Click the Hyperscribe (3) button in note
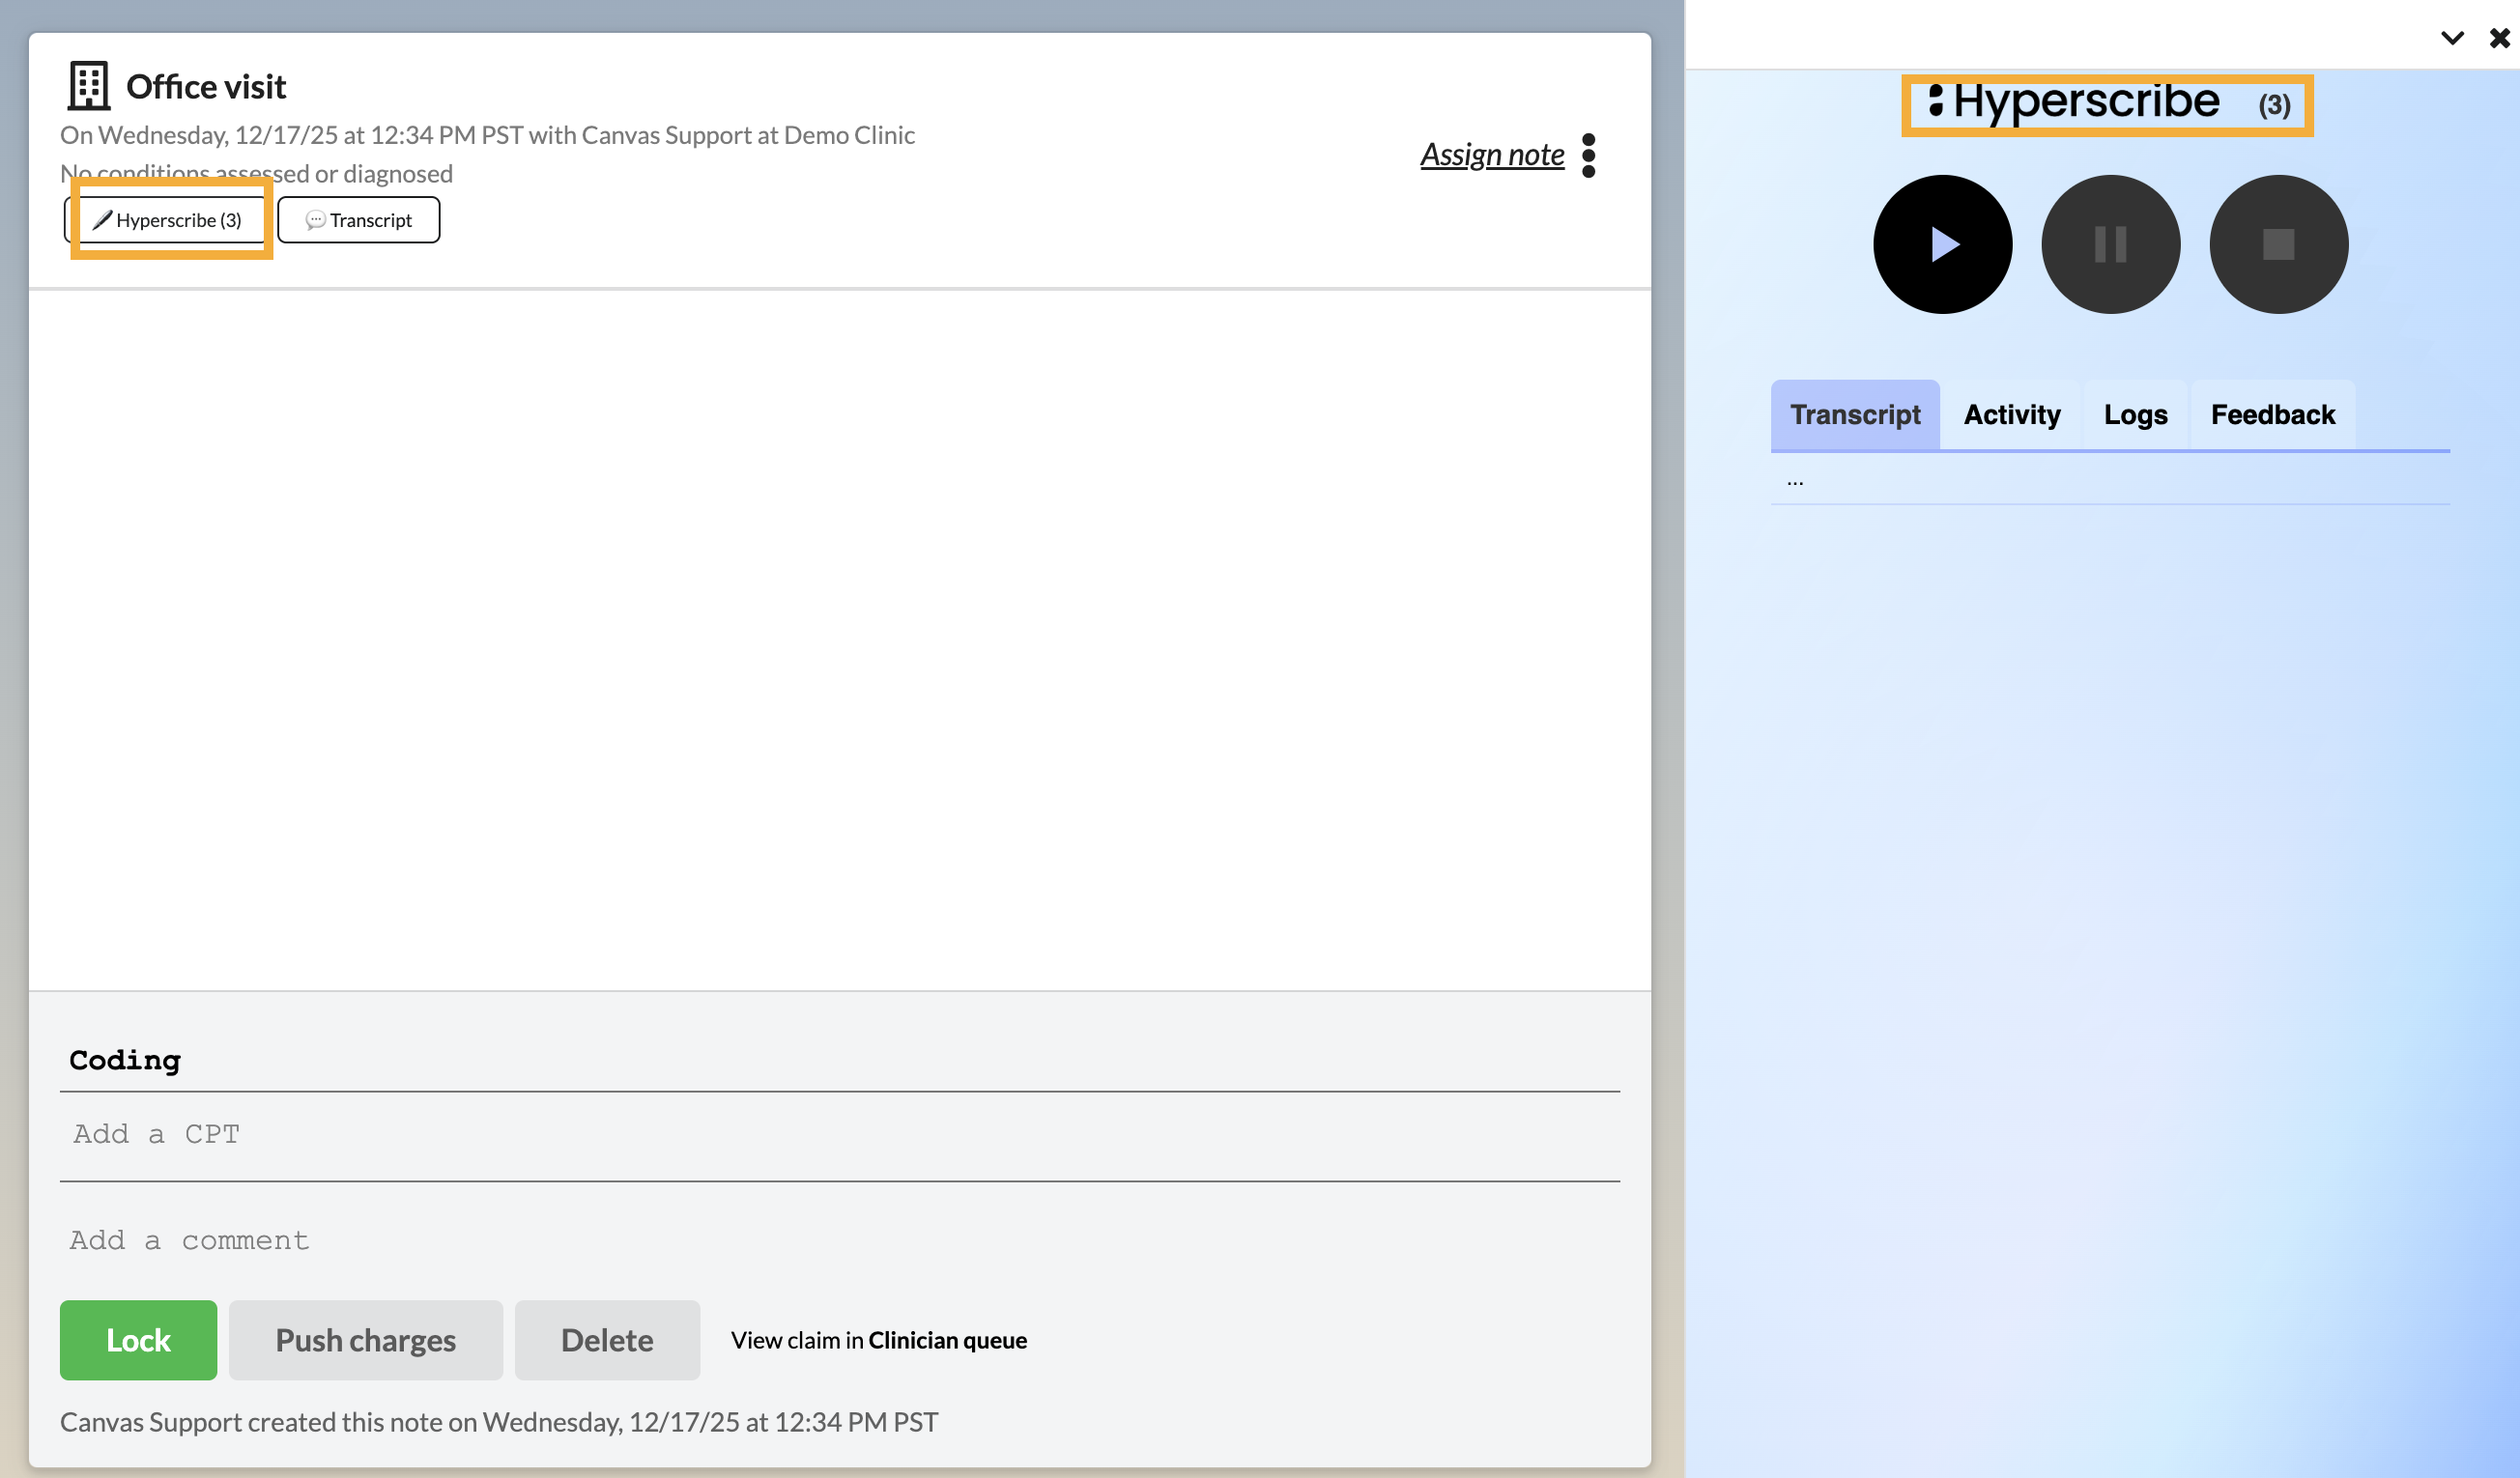The image size is (2520, 1478). pos(168,220)
